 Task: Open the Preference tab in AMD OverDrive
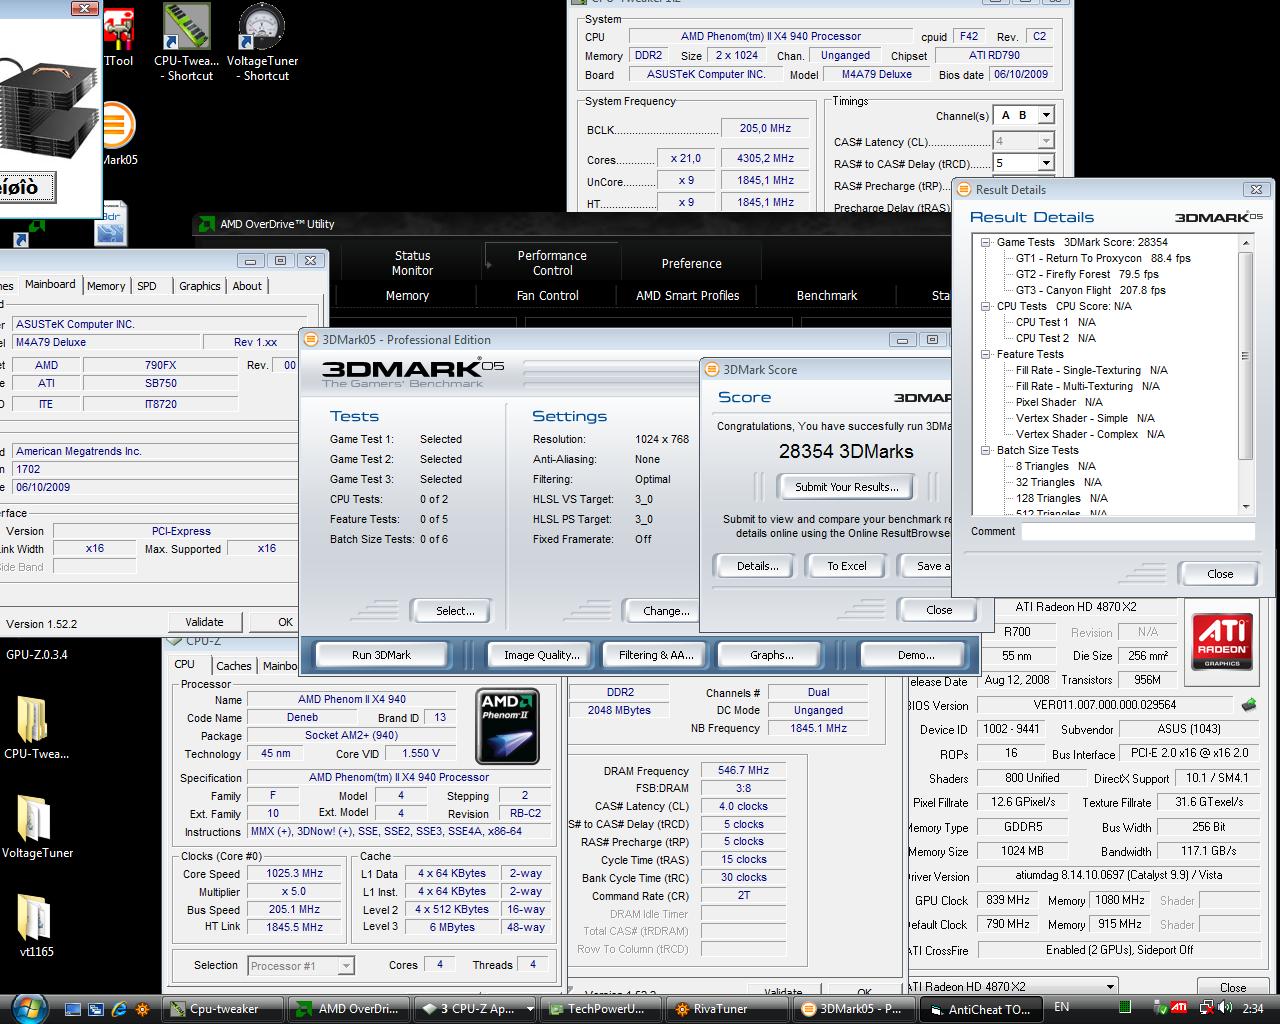[691, 264]
